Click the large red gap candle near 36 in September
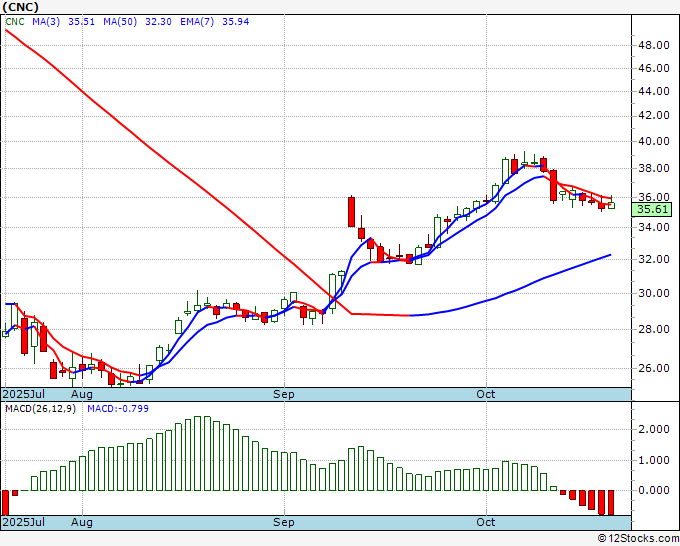The height and width of the screenshot is (546, 680). [x=351, y=212]
